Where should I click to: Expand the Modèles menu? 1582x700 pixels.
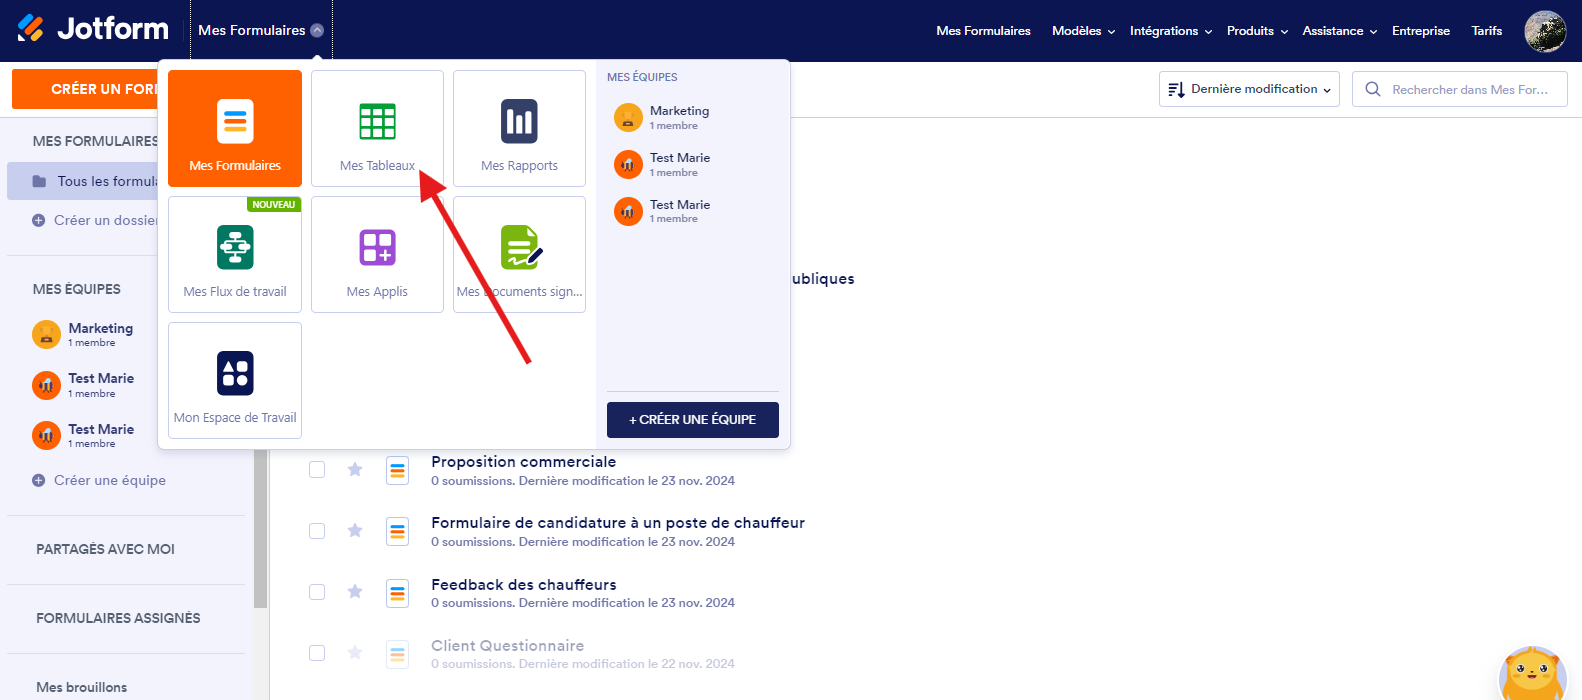coord(1083,31)
